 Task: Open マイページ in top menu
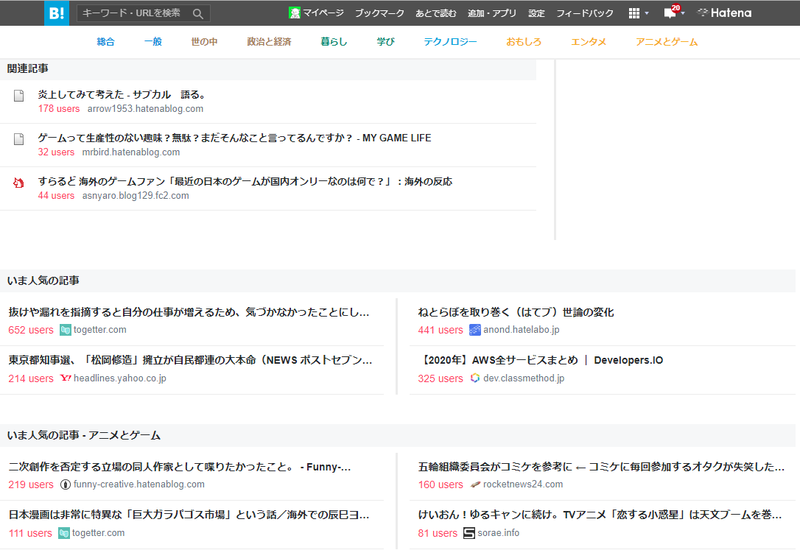[323, 13]
